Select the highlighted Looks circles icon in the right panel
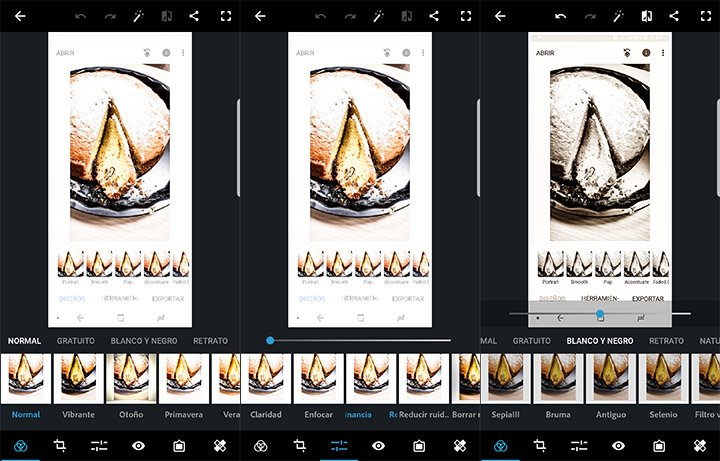This screenshot has width=720, height=461. click(x=501, y=445)
